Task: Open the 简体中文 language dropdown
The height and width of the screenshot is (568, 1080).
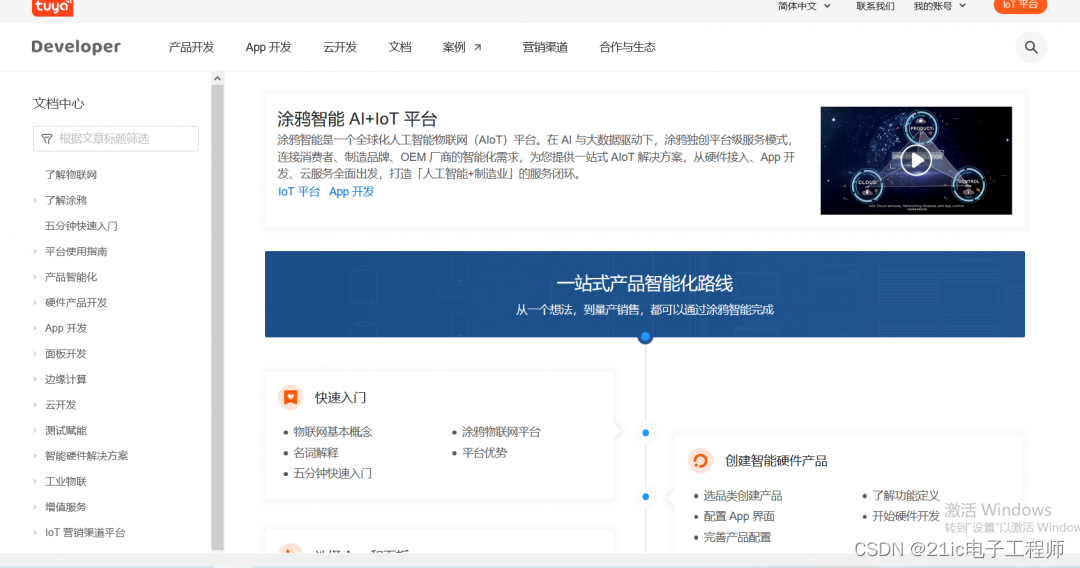Action: click(804, 6)
